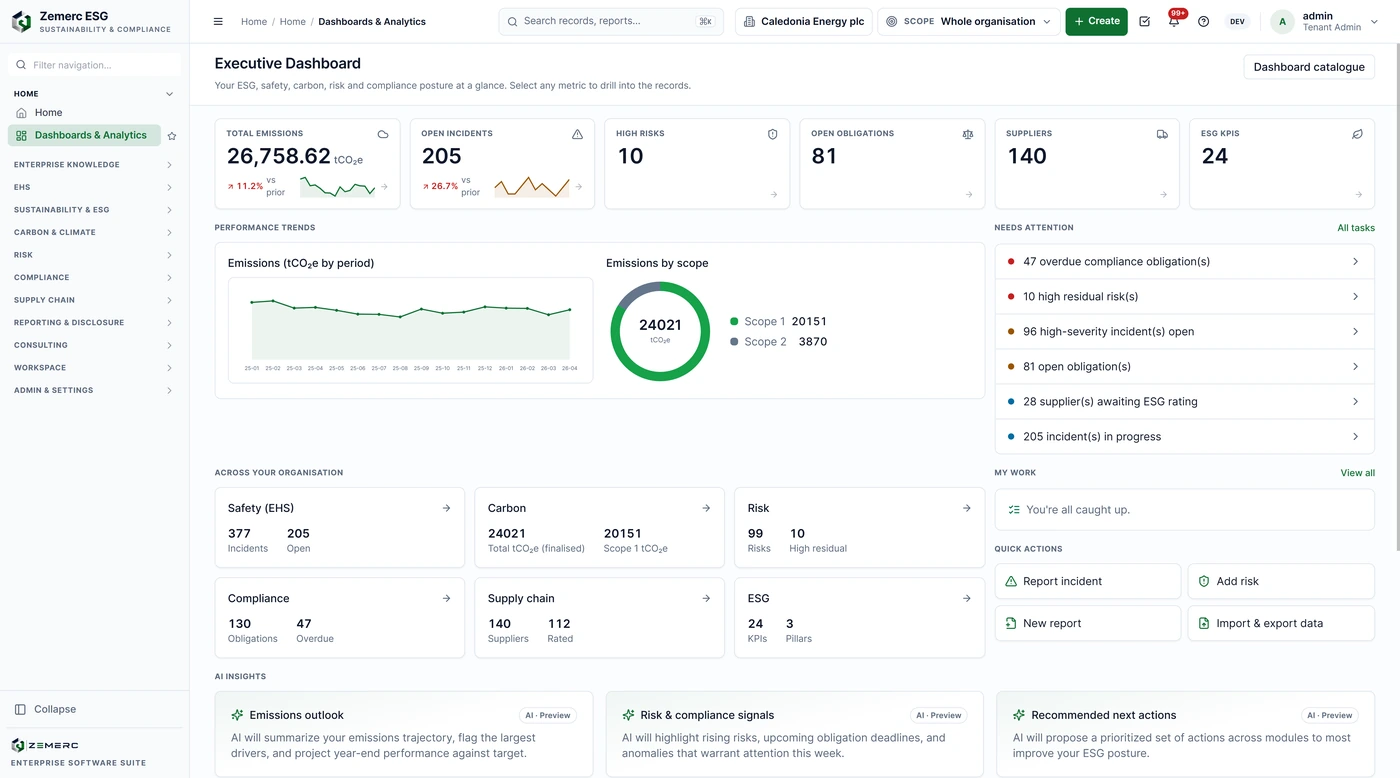Favorite Dashboards & Analytics with star icon

pyautogui.click(x=172, y=136)
